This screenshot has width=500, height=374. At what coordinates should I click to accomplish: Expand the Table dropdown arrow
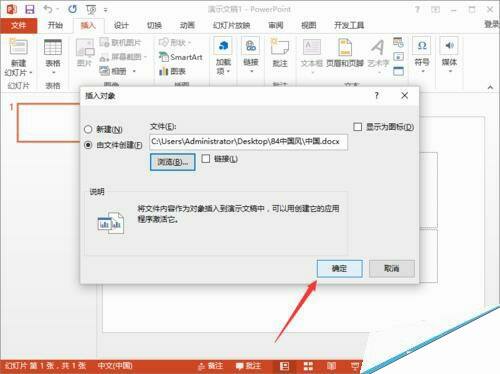[x=53, y=72]
